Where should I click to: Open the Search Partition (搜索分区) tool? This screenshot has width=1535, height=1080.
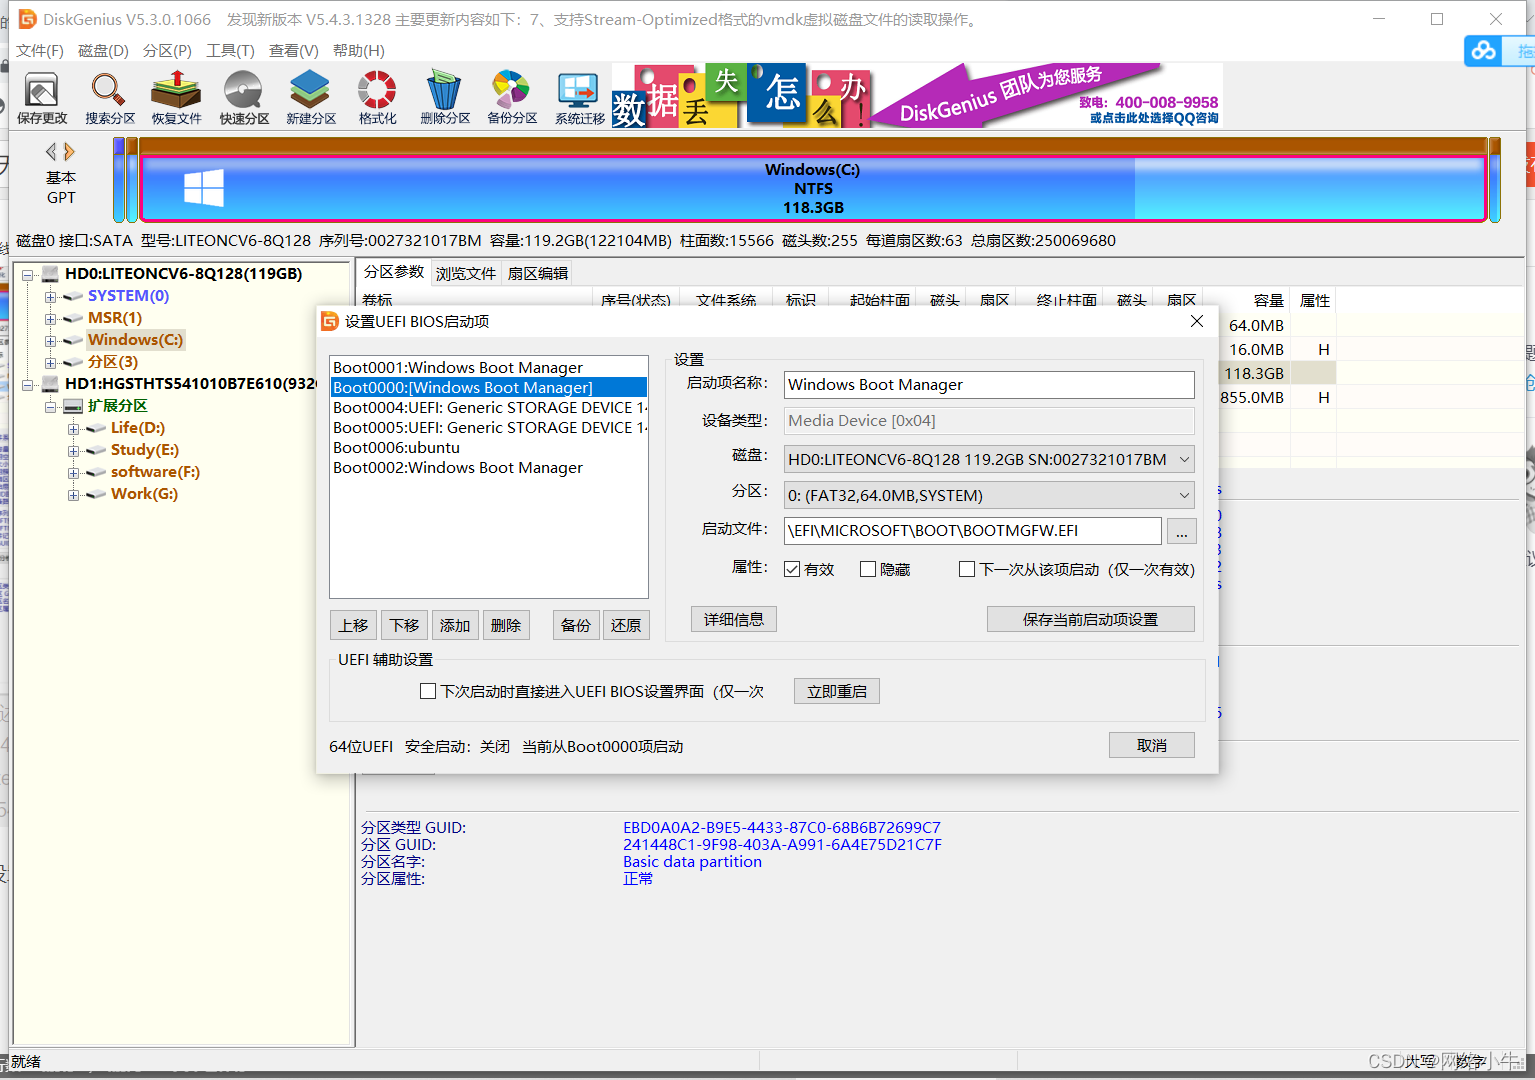[109, 97]
